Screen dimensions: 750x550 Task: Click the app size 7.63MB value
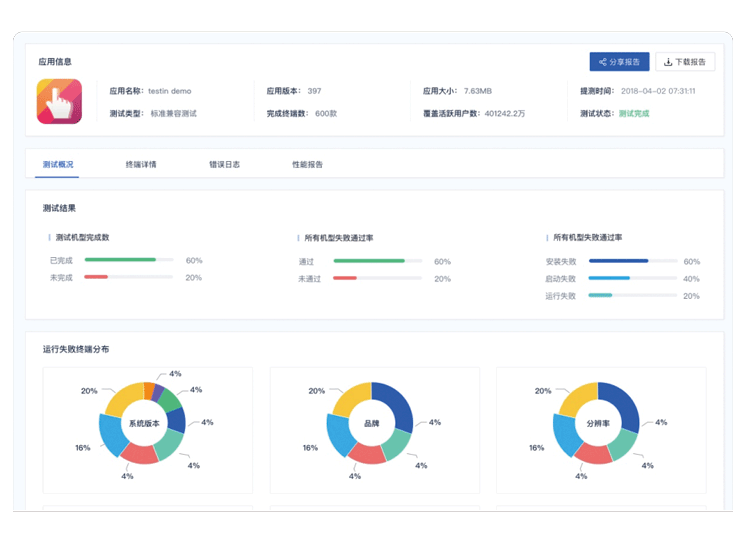point(477,91)
